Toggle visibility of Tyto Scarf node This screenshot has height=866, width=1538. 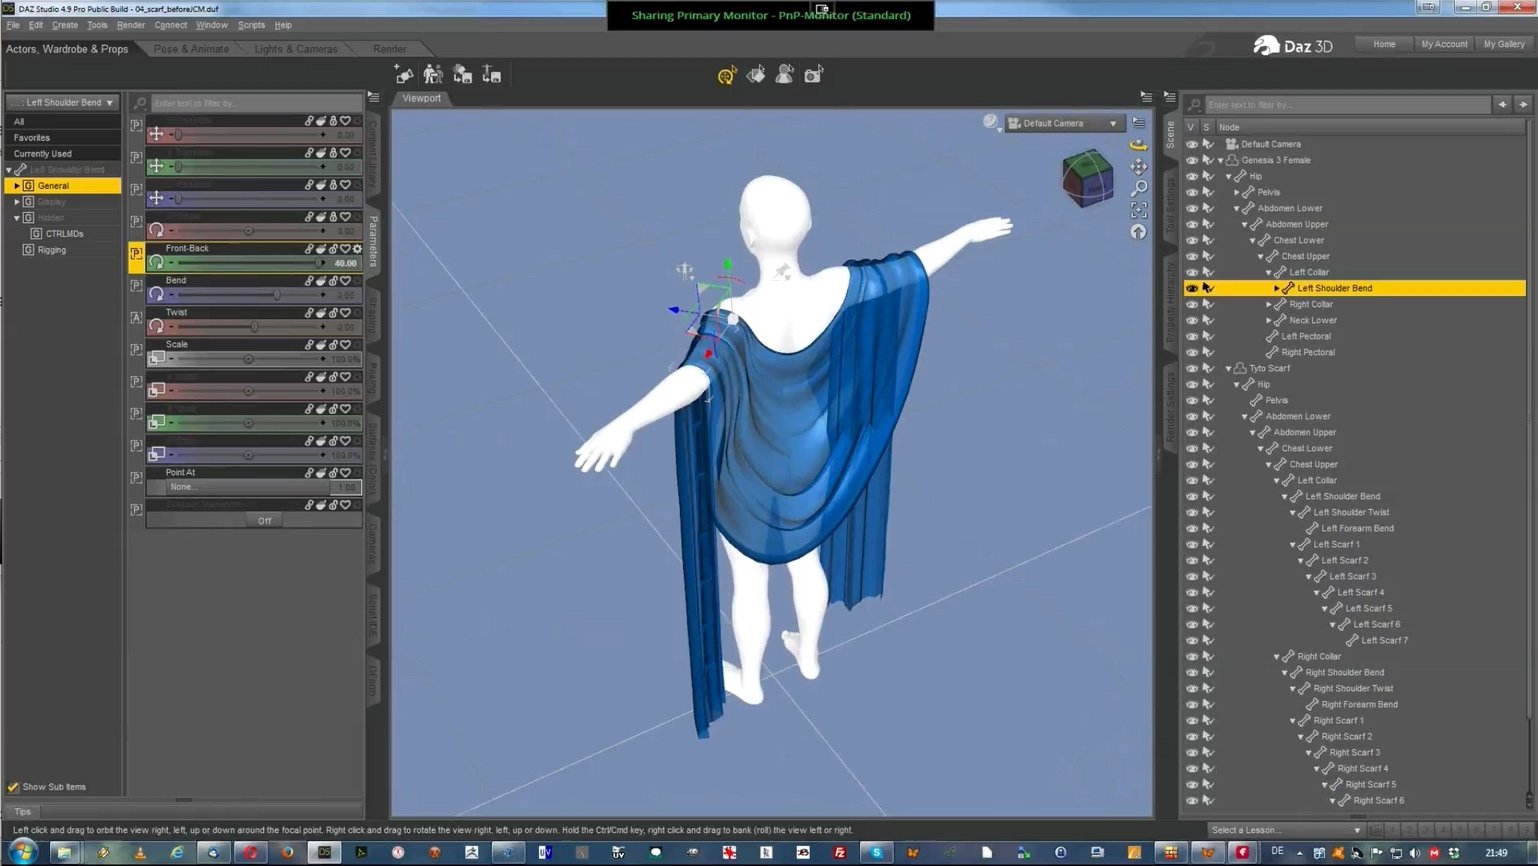pos(1191,368)
